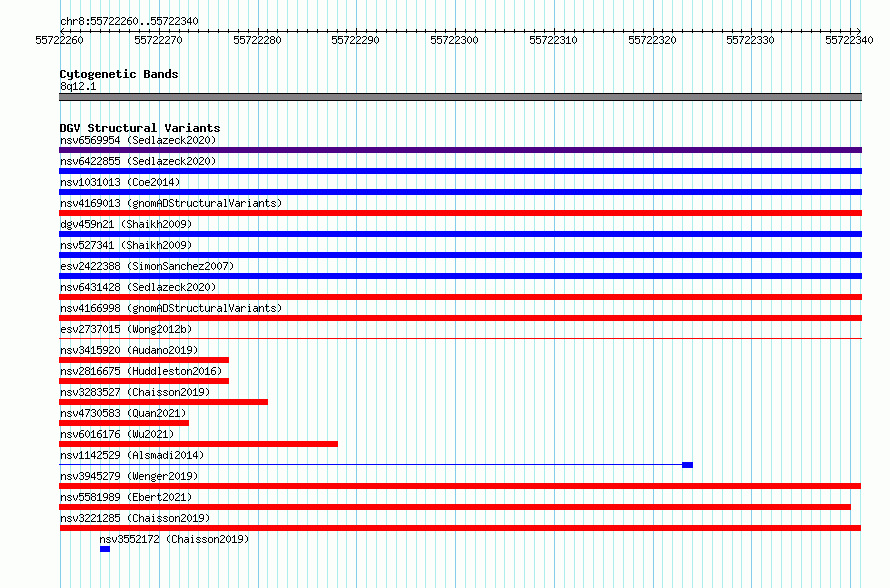Click the nsv3552172 (Chaisson2019) label
The image size is (890, 588).
click(174, 539)
